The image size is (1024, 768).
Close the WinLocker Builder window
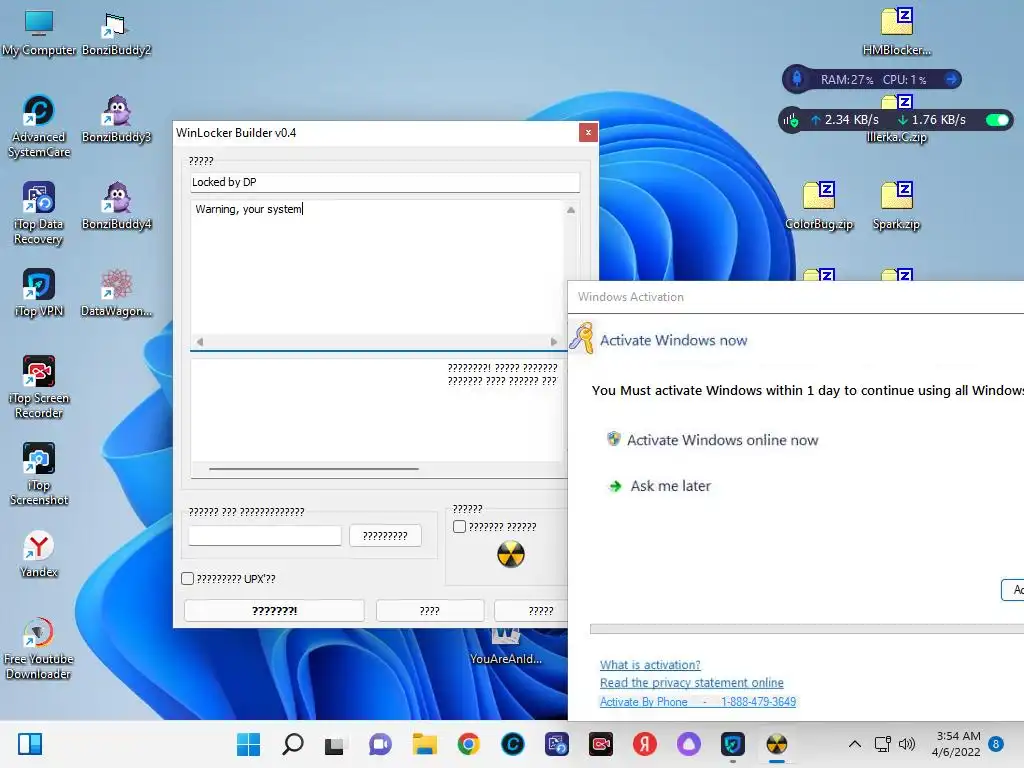[588, 133]
